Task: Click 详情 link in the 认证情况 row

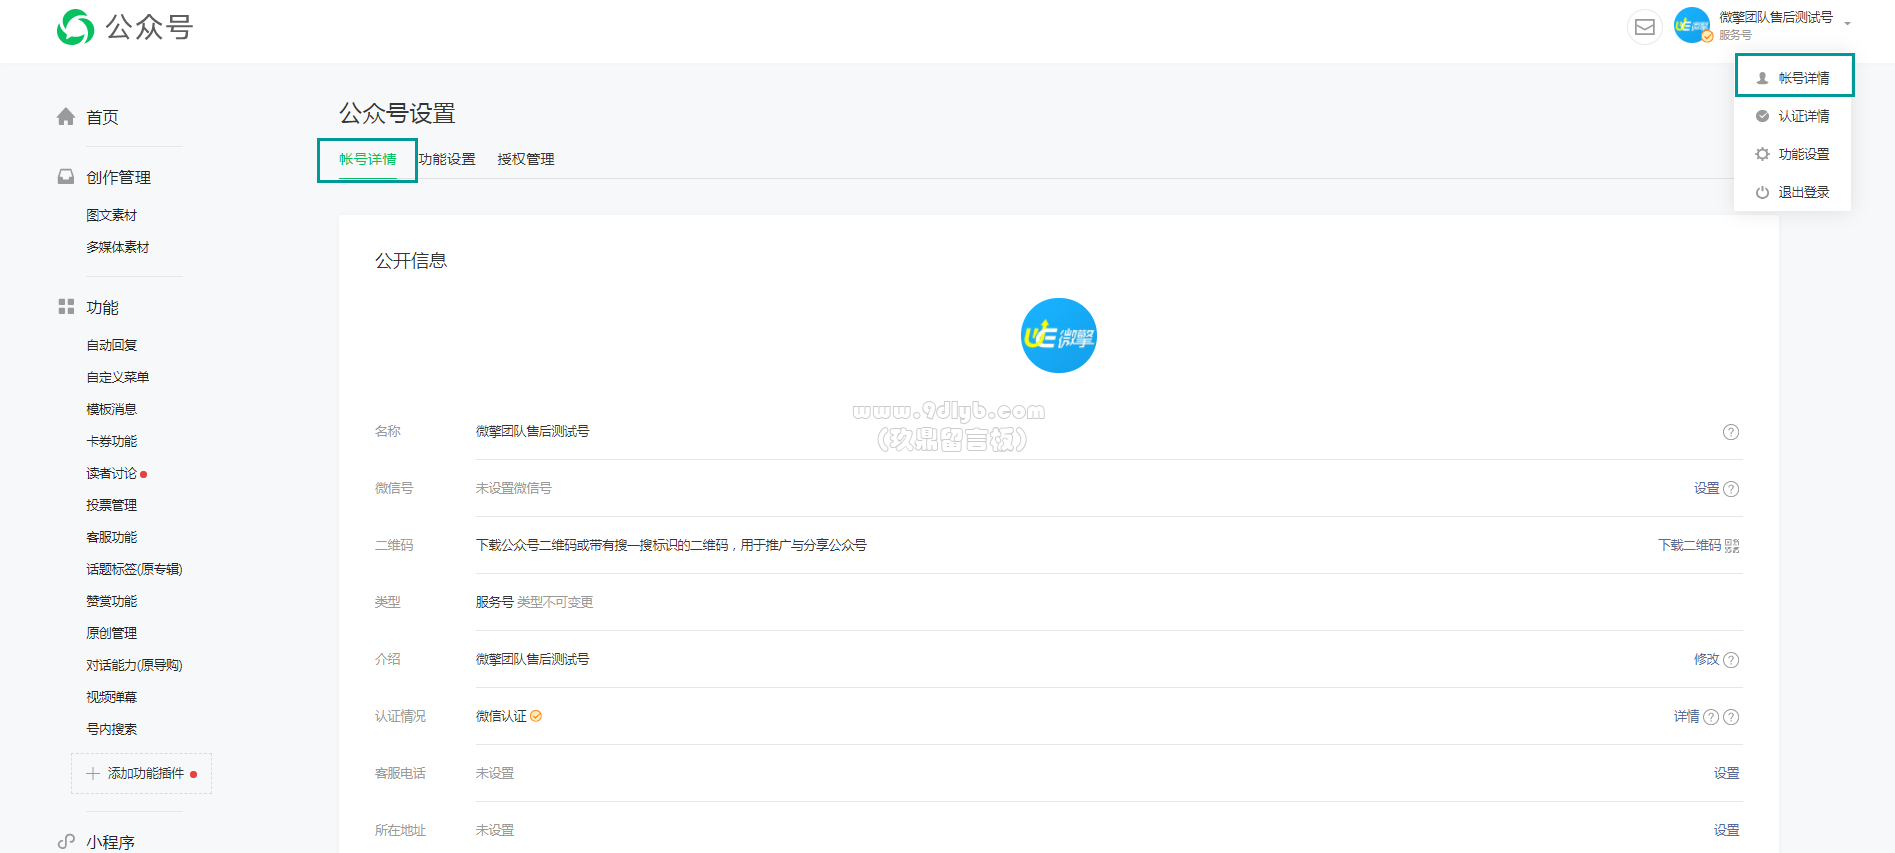Action: [x=1686, y=716]
